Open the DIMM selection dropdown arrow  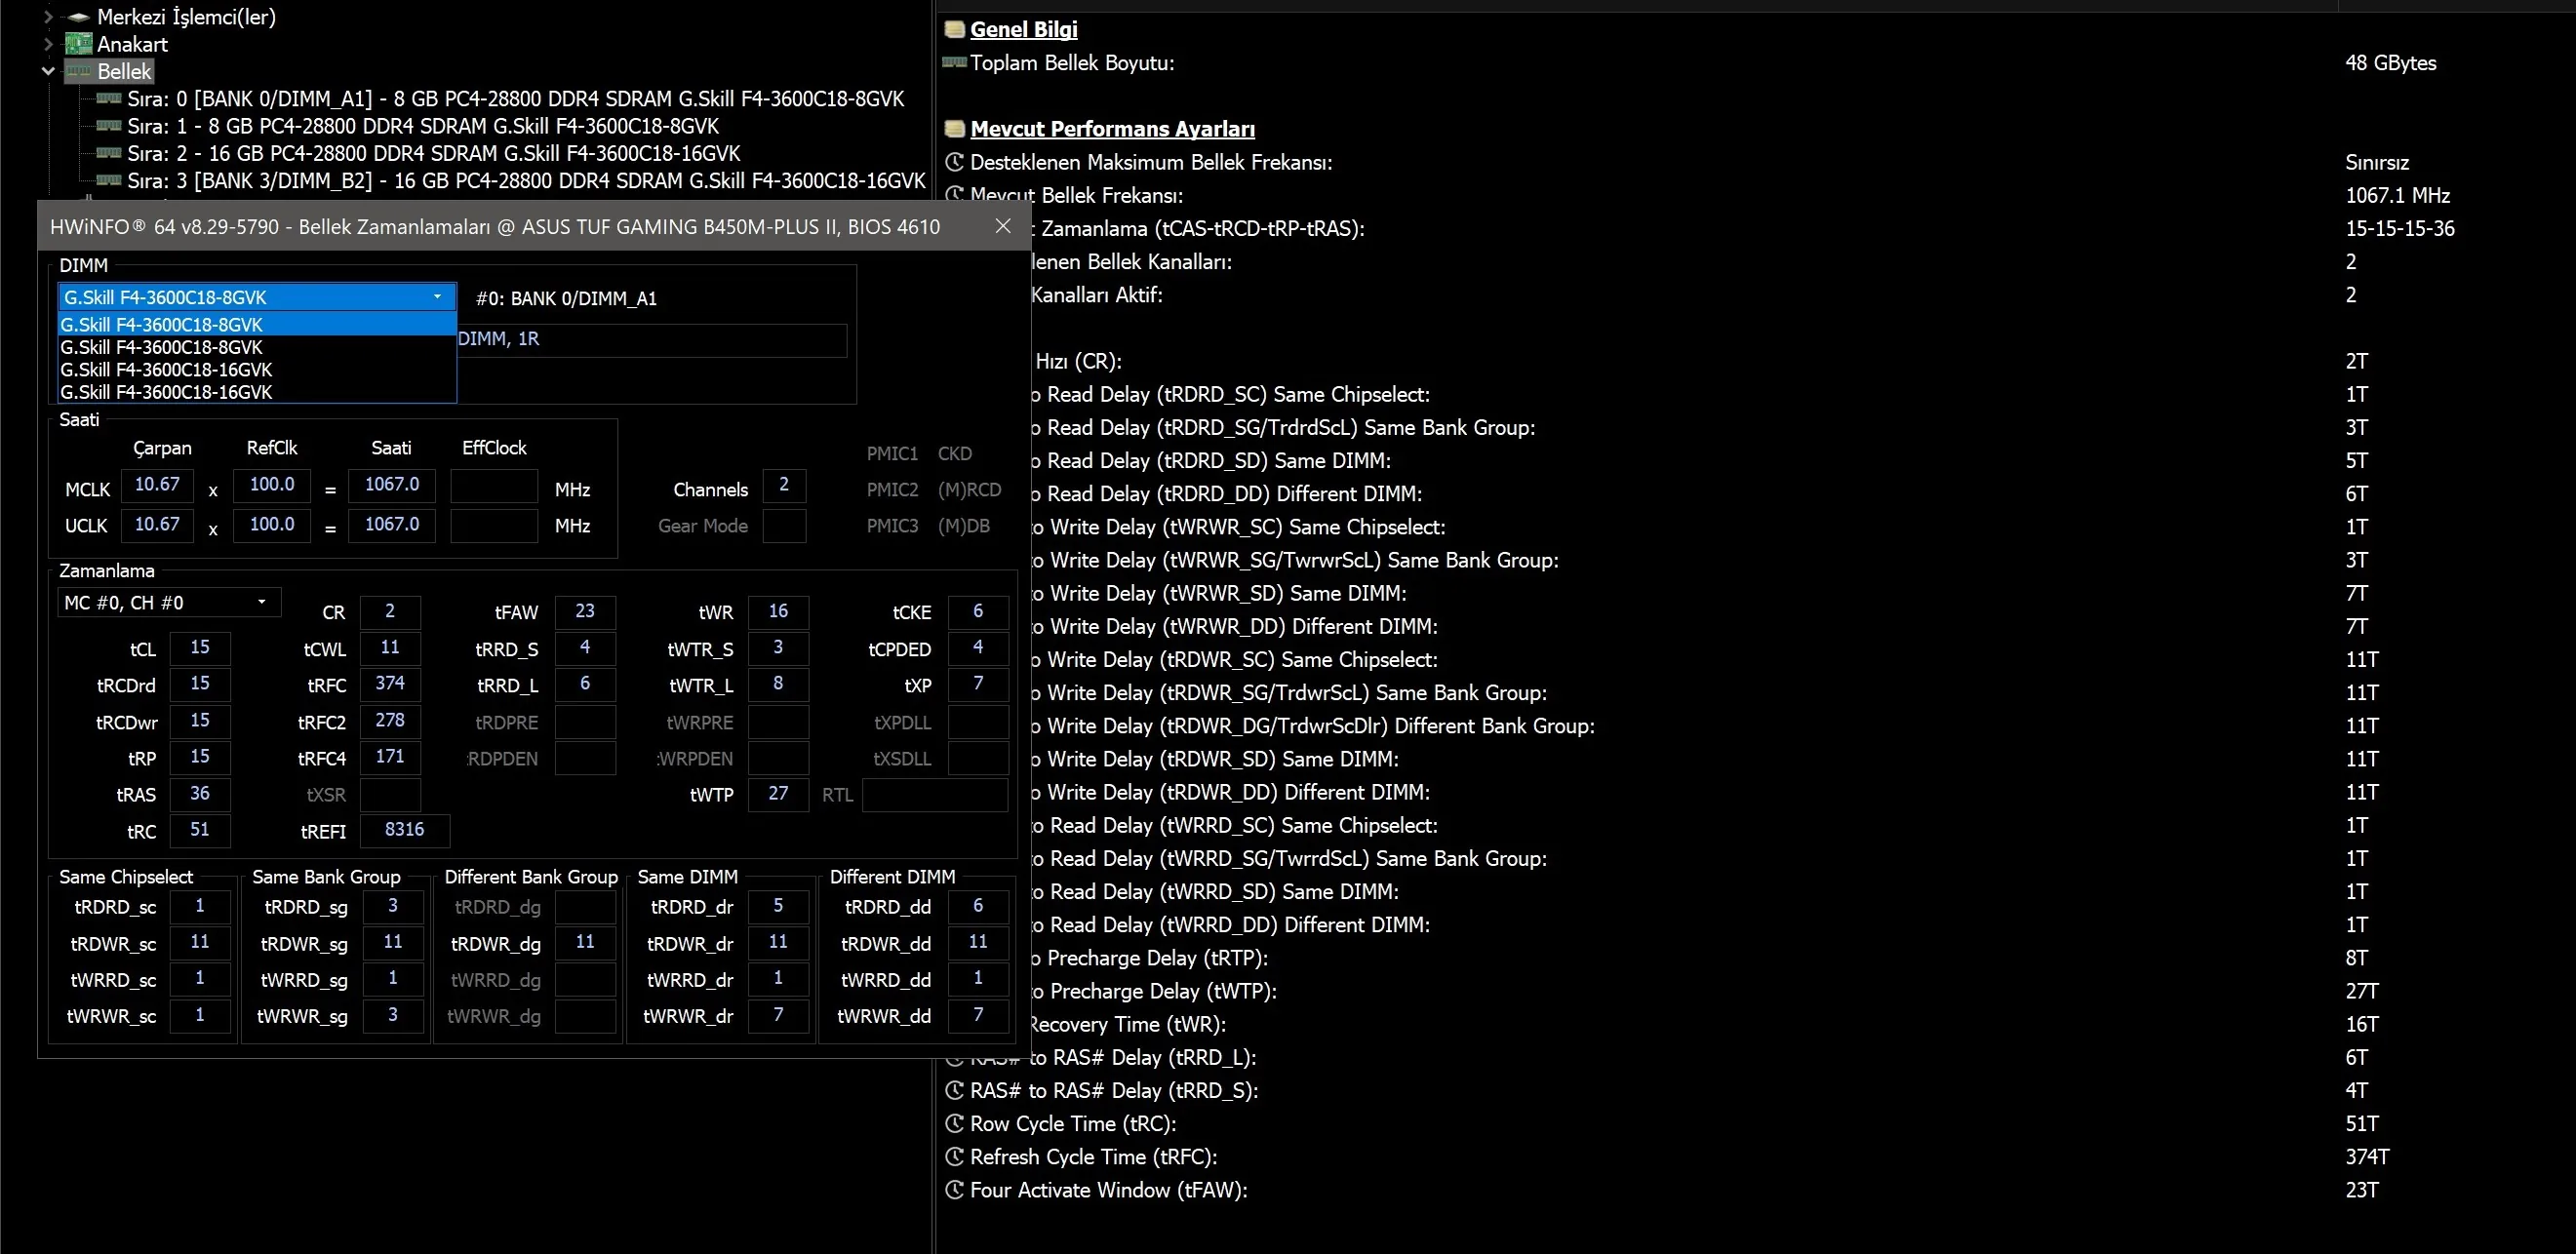click(x=437, y=297)
